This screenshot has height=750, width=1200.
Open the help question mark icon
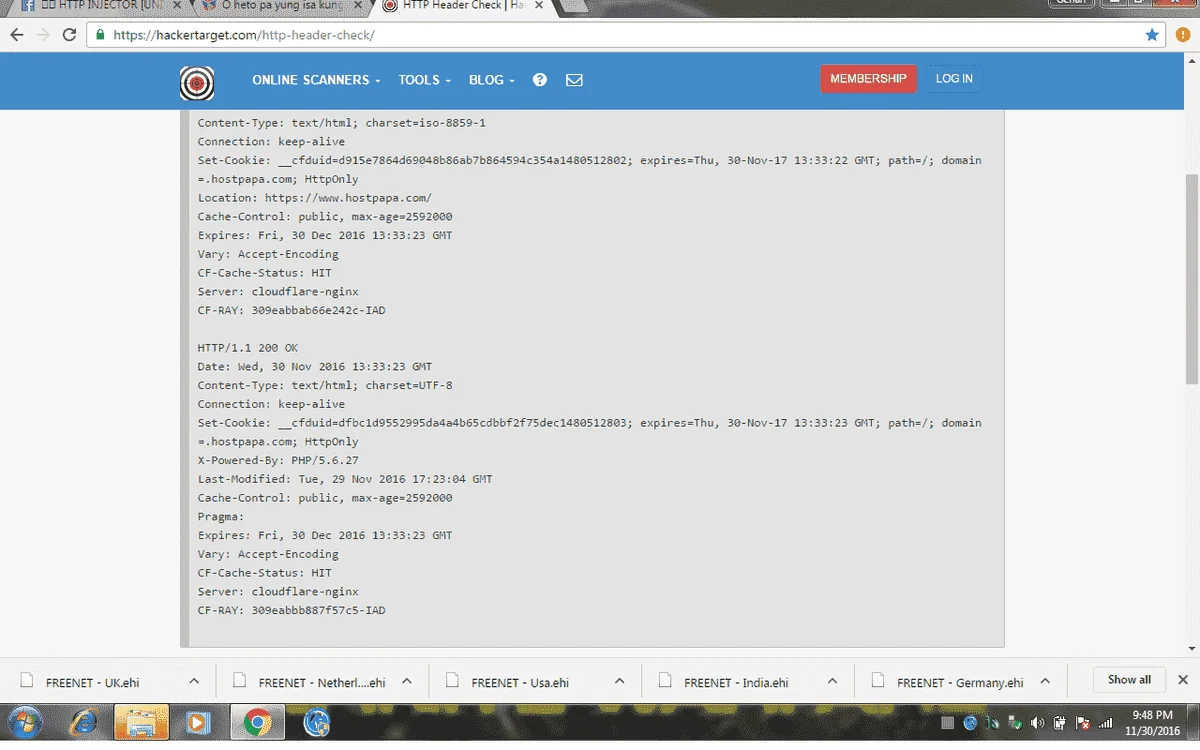(540, 80)
